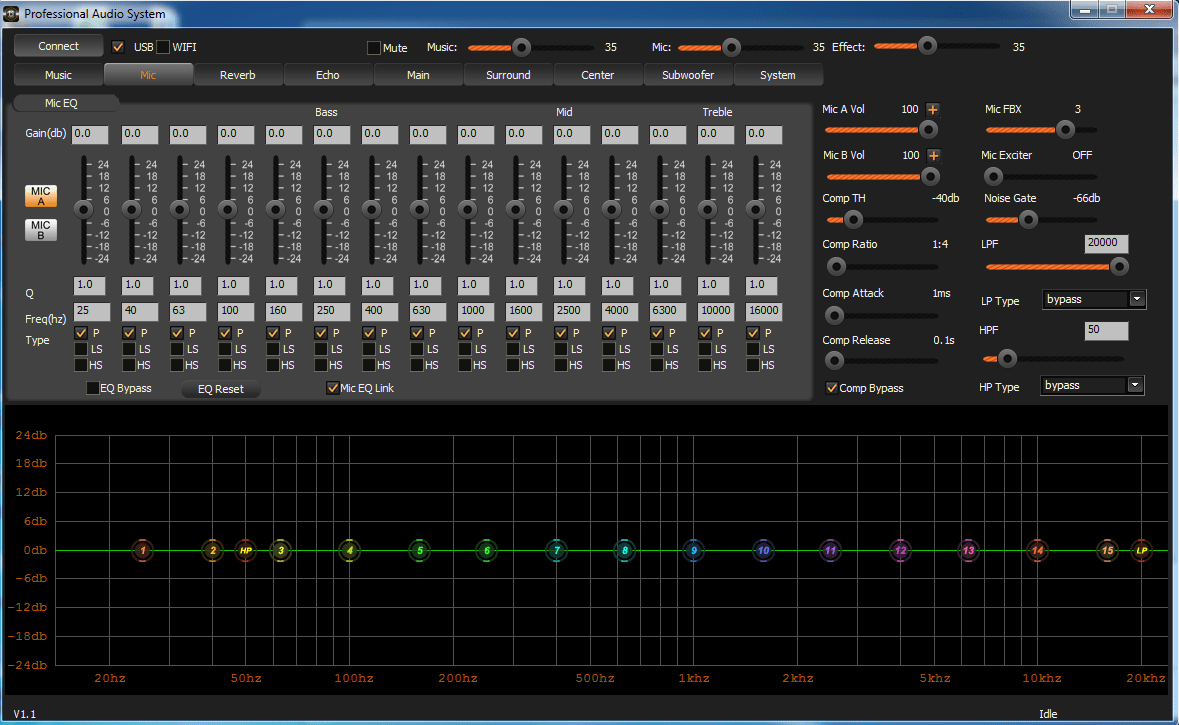This screenshot has height=725, width=1179.
Task: Toggle the Mute checkbox
Action: pos(375,48)
